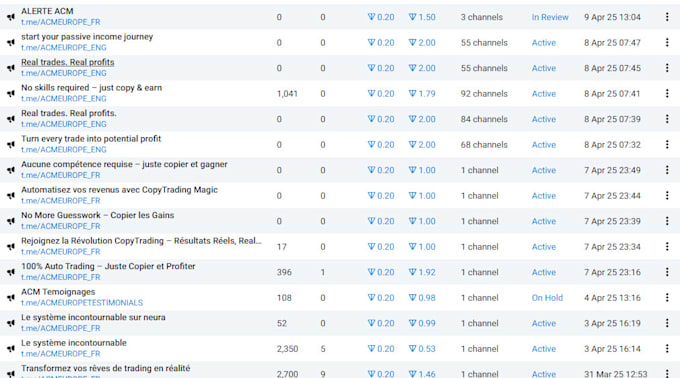Image resolution: width=680 pixels, height=378 pixels.
Task: Open more options for incontournable sur neura ad
Action: point(667,323)
